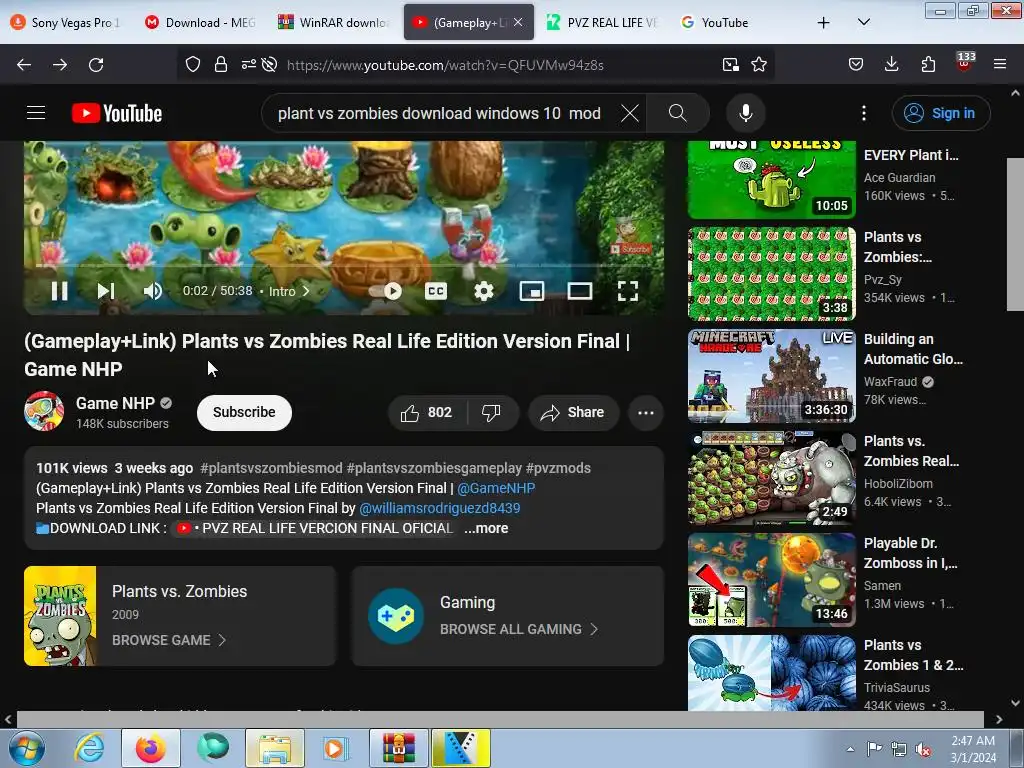This screenshot has height=768, width=1024.
Task: Run search with magnifier button
Action: pos(677,113)
